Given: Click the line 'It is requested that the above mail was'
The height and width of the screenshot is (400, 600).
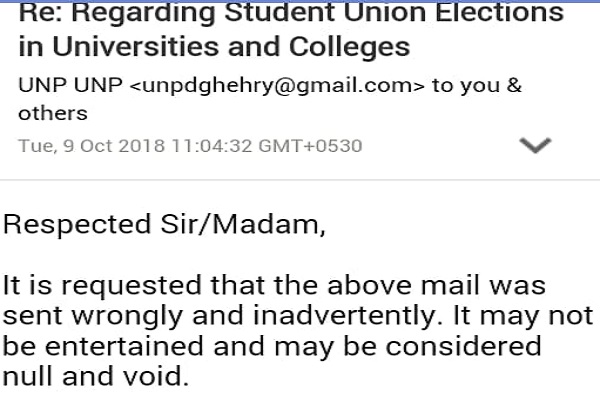Looking at the screenshot, I should pos(274,286).
